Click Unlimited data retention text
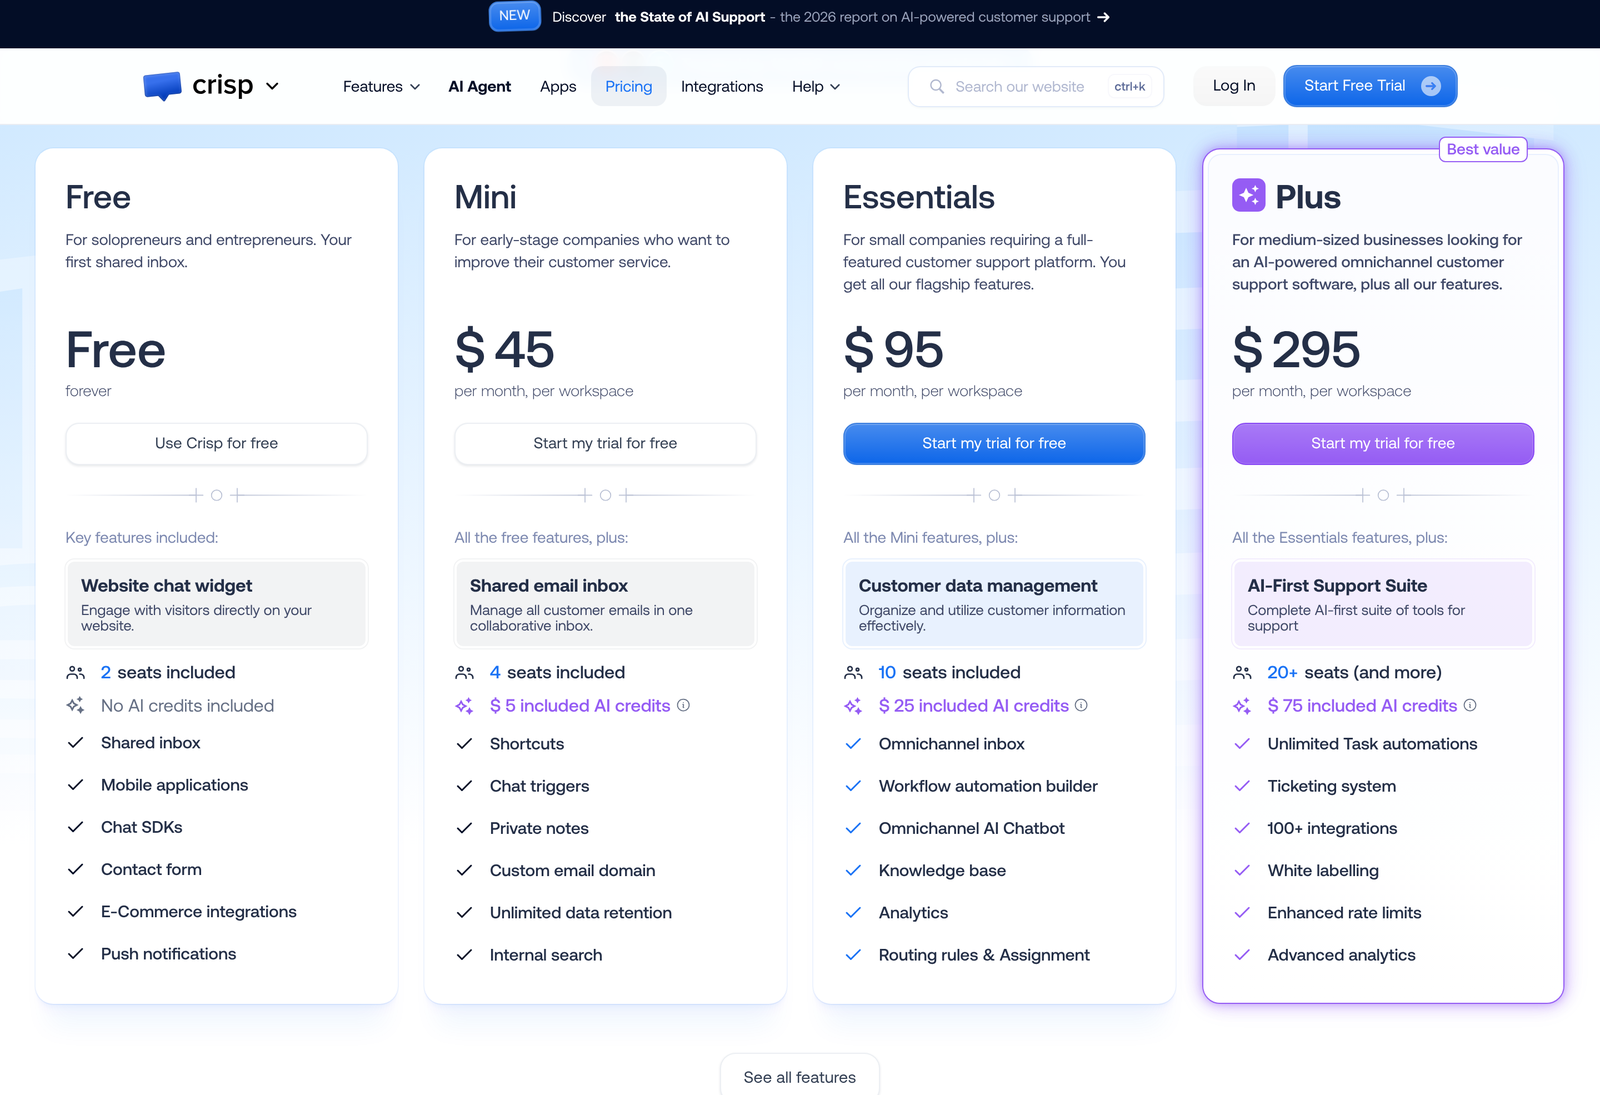 point(580,913)
